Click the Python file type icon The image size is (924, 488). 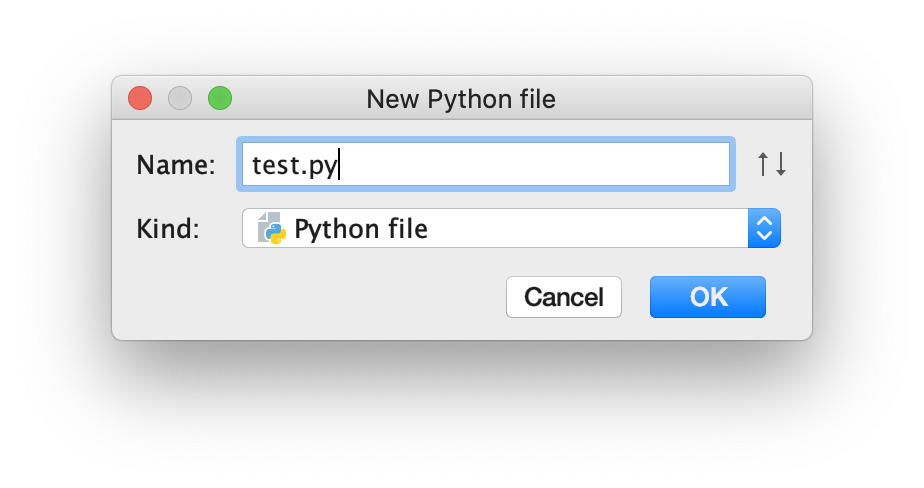click(271, 228)
